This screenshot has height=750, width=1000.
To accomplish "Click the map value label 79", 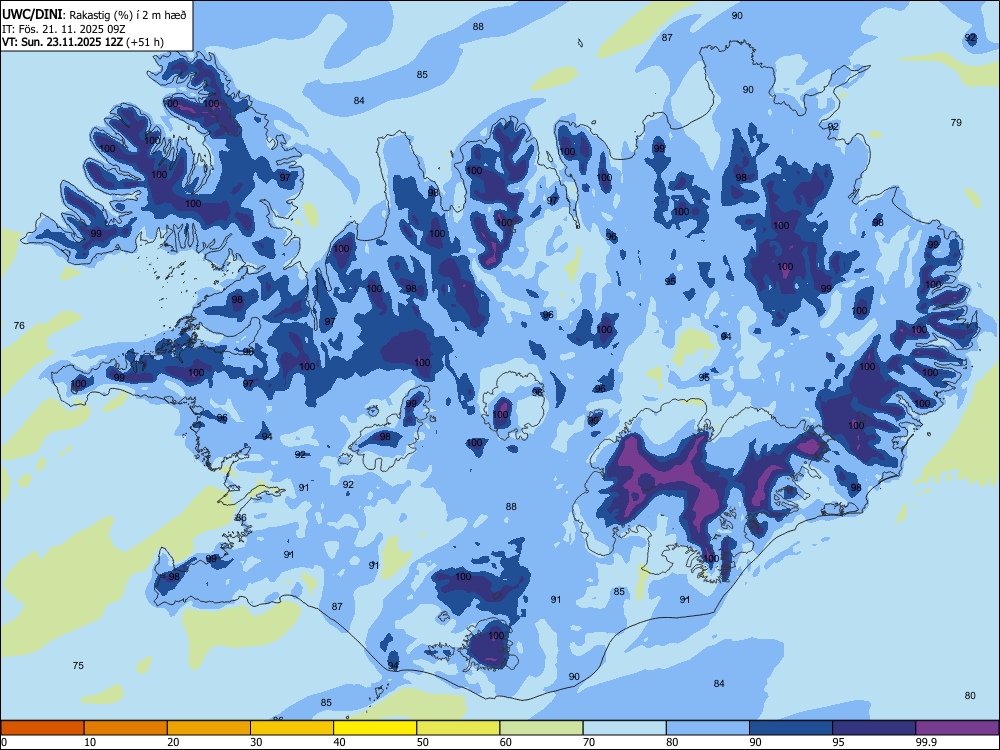I will tap(955, 122).
